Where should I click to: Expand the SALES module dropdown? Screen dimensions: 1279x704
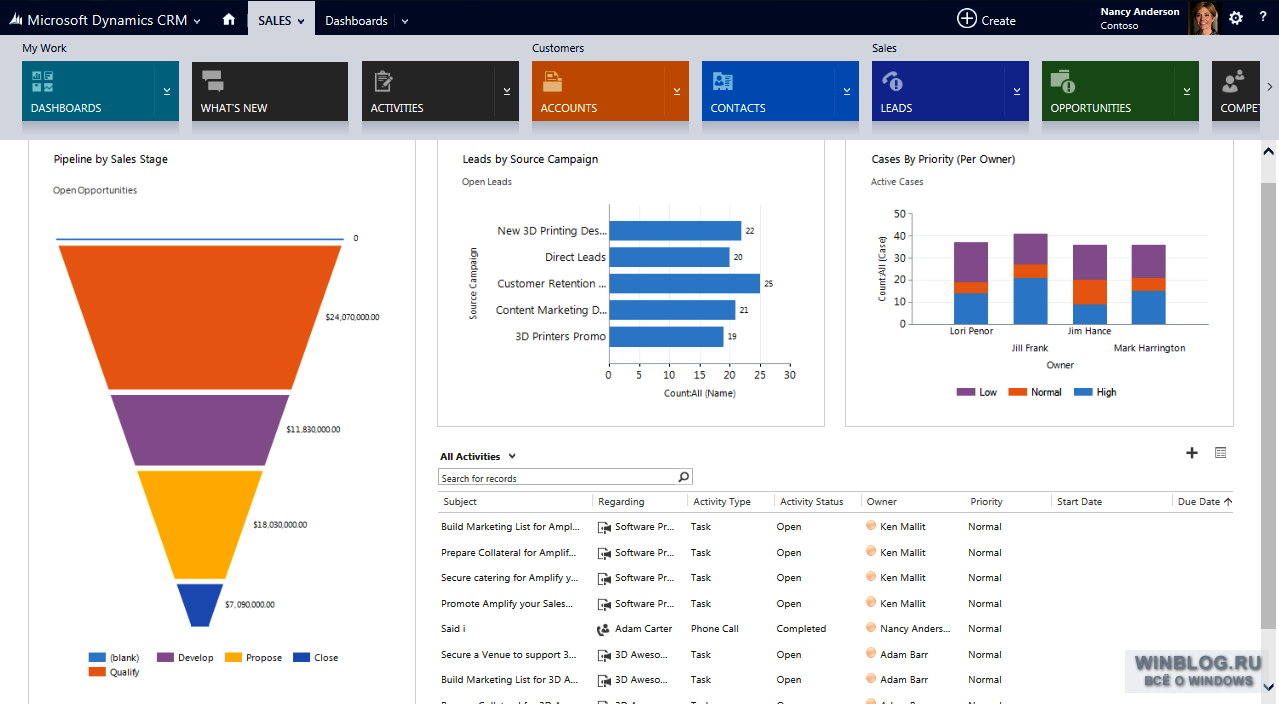pyautogui.click(x=300, y=21)
